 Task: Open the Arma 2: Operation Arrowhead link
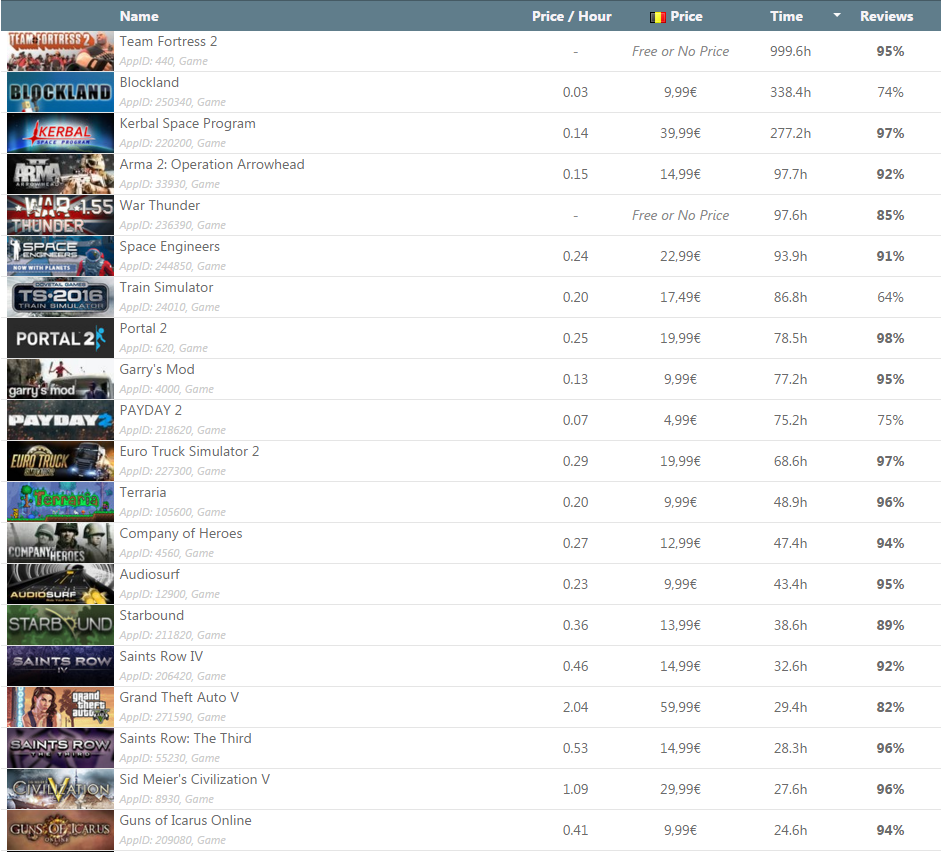click(212, 165)
